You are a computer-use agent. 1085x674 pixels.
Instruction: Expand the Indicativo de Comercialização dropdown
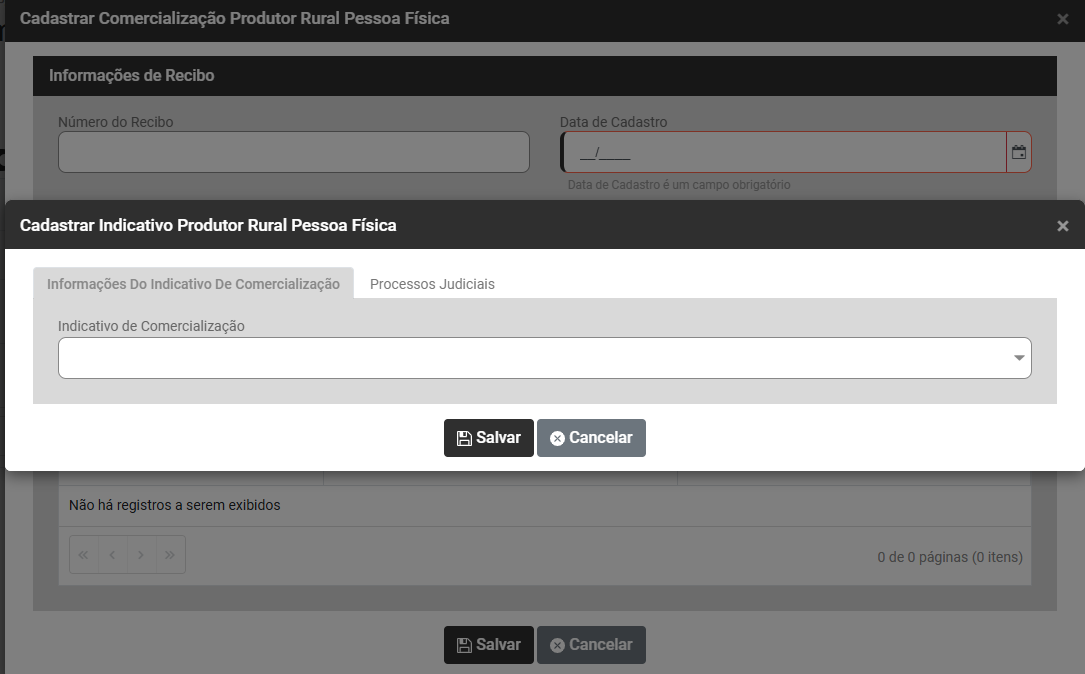1019,358
